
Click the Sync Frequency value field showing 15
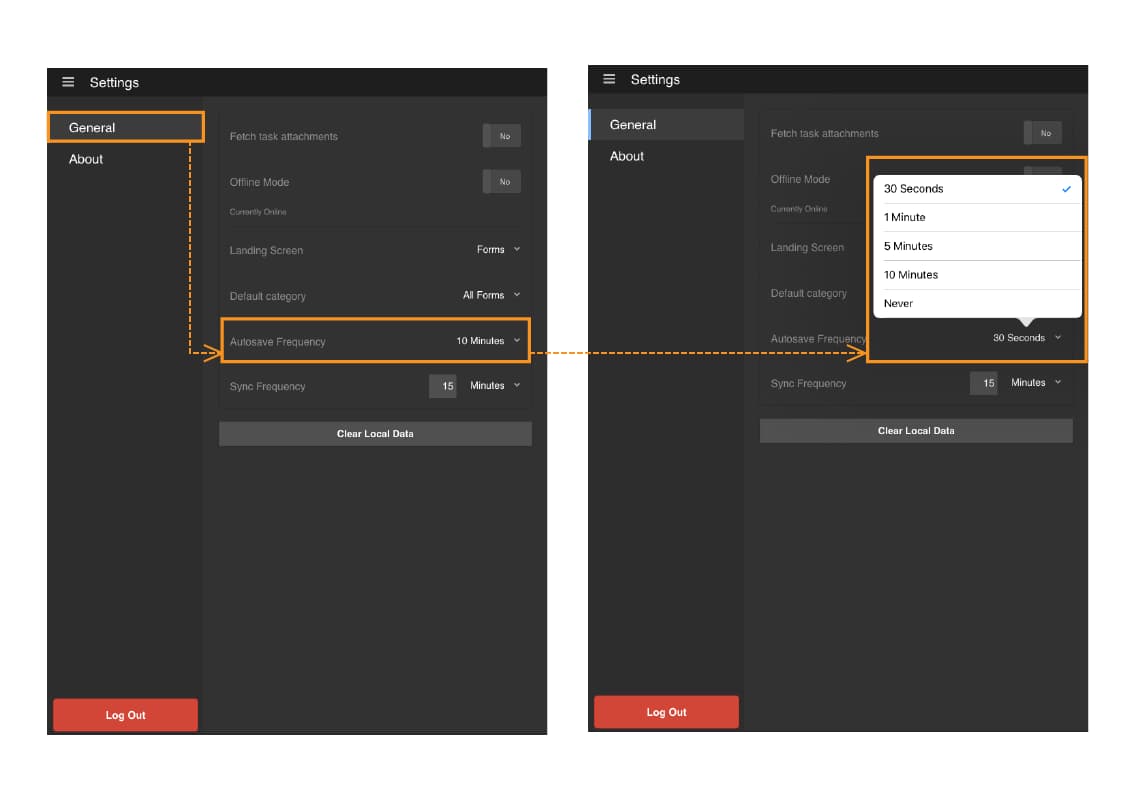(443, 386)
